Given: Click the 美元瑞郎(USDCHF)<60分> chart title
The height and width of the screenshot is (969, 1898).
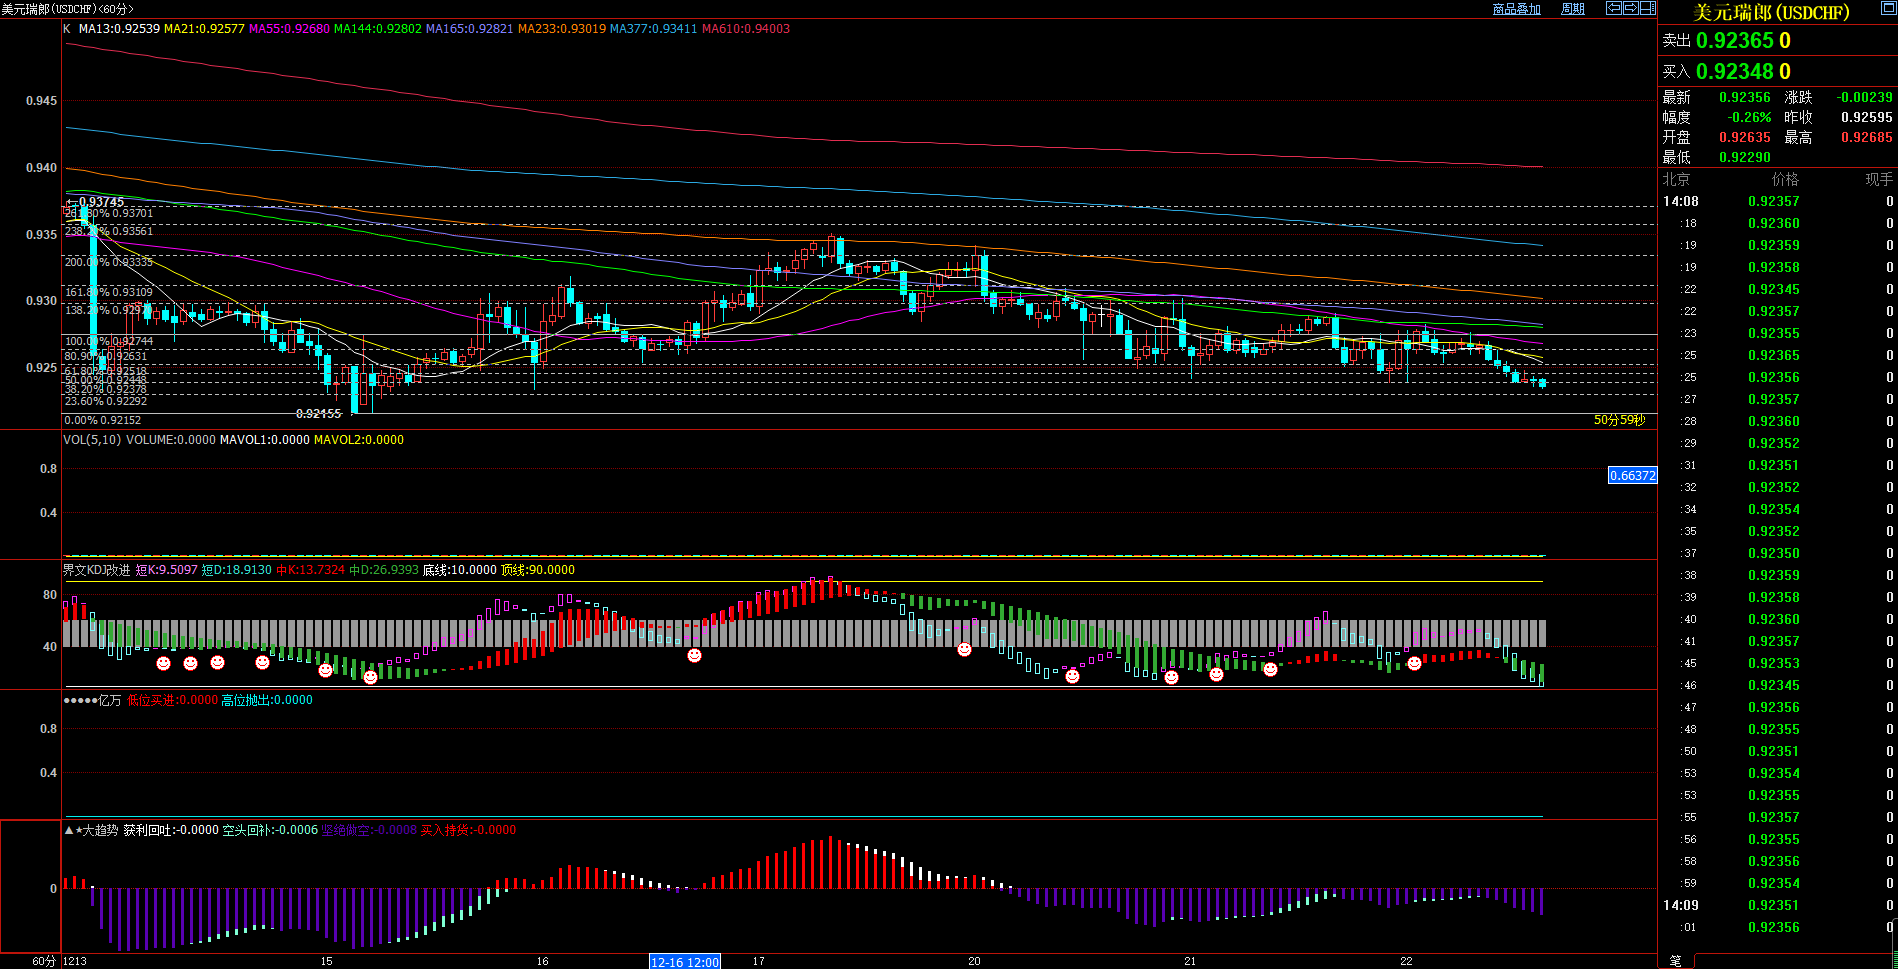Looking at the screenshot, I should [67, 9].
